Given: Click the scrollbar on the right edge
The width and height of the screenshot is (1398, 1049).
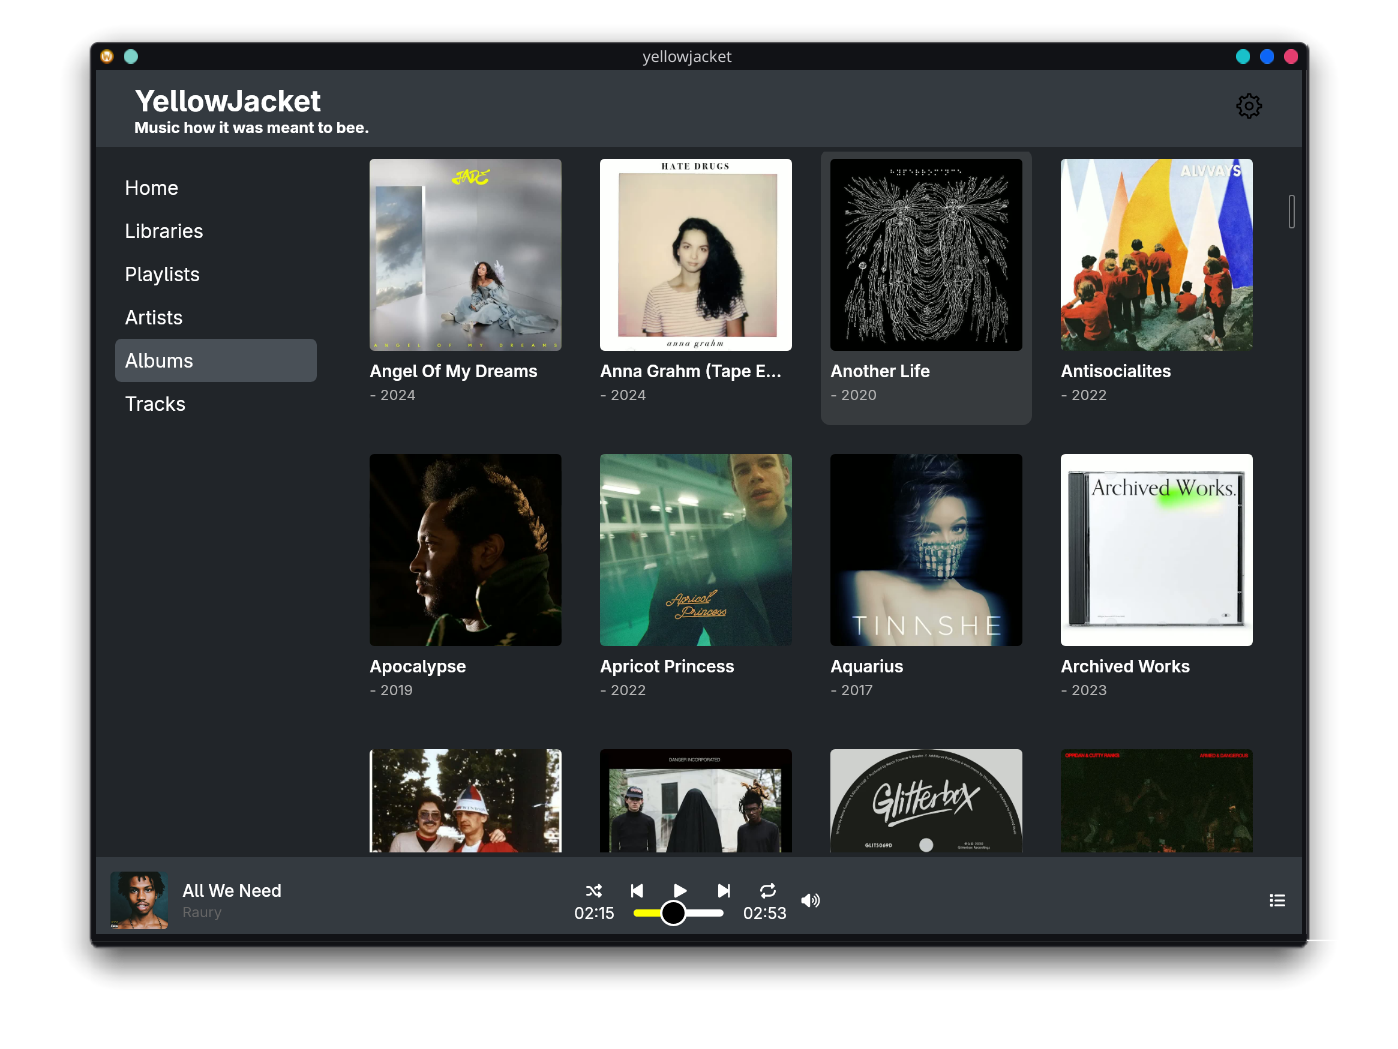Looking at the screenshot, I should pos(1291,212).
